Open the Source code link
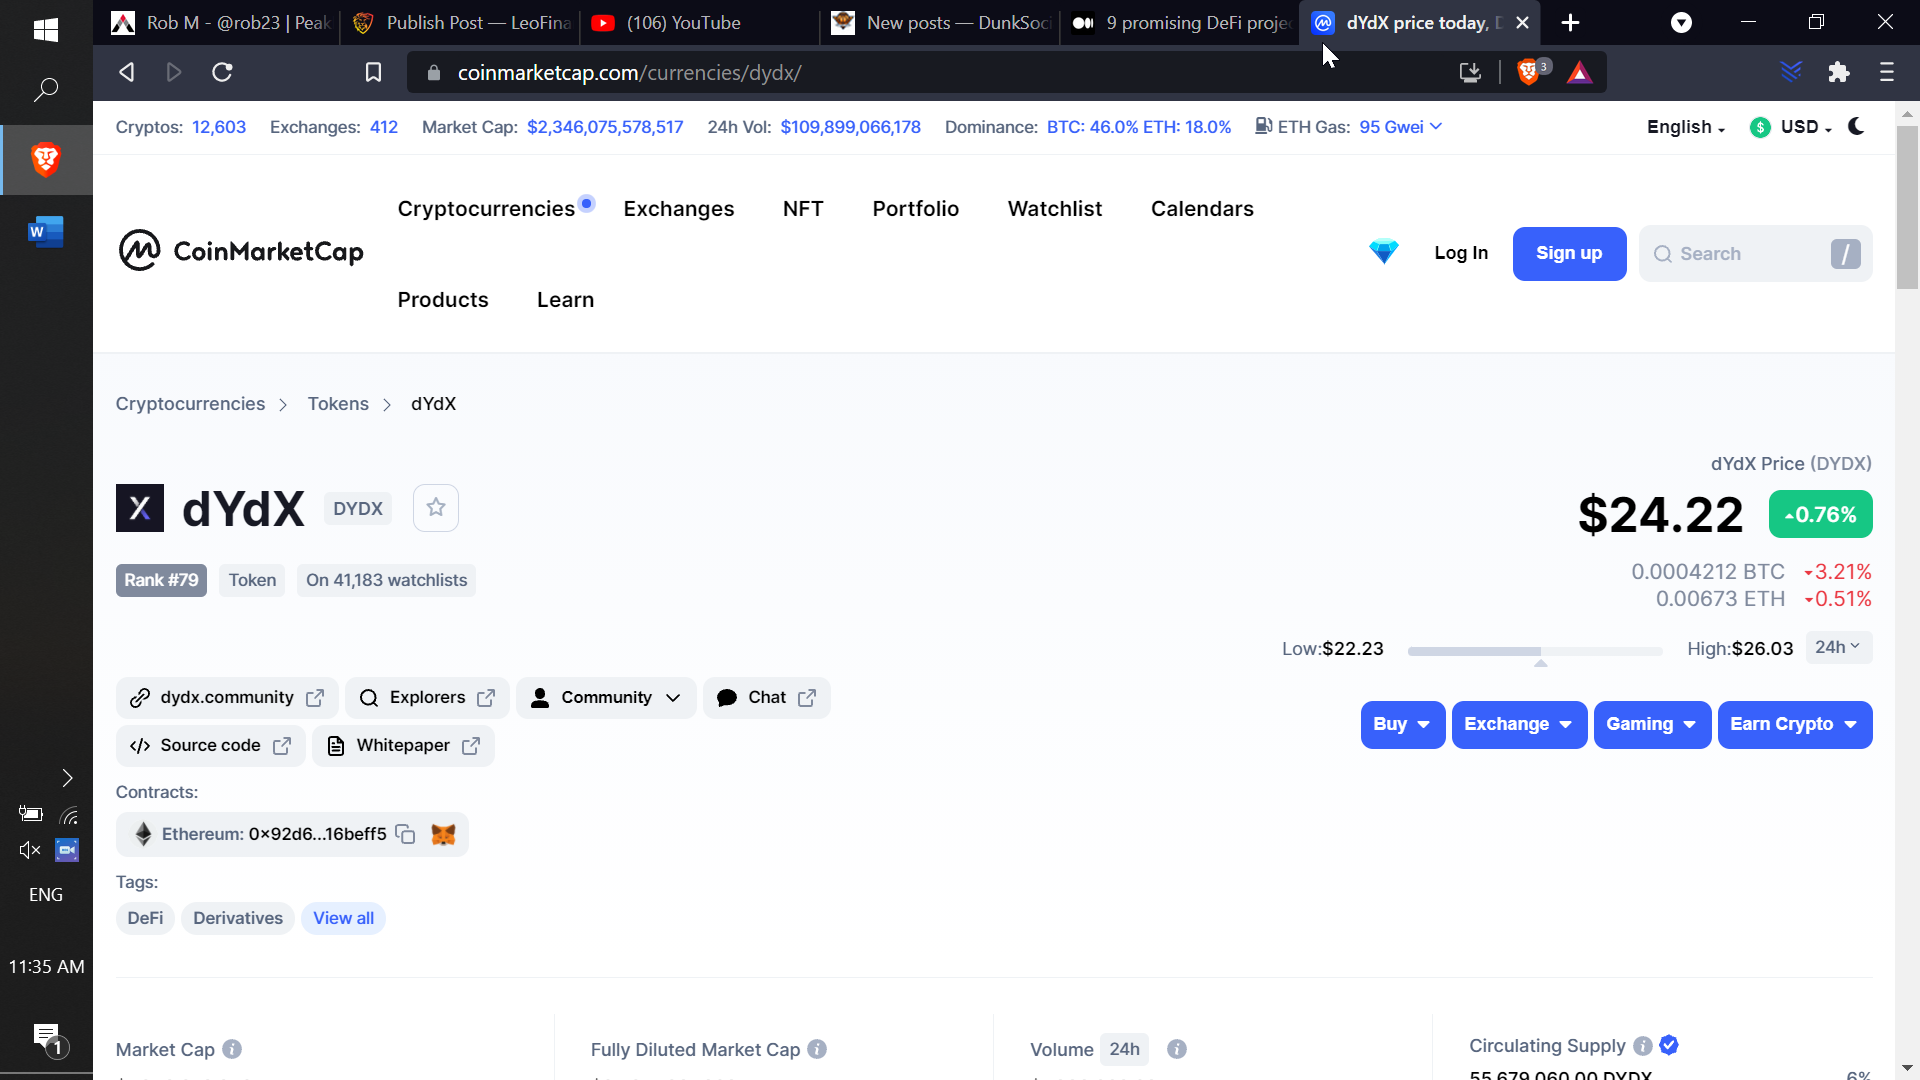 tap(210, 746)
